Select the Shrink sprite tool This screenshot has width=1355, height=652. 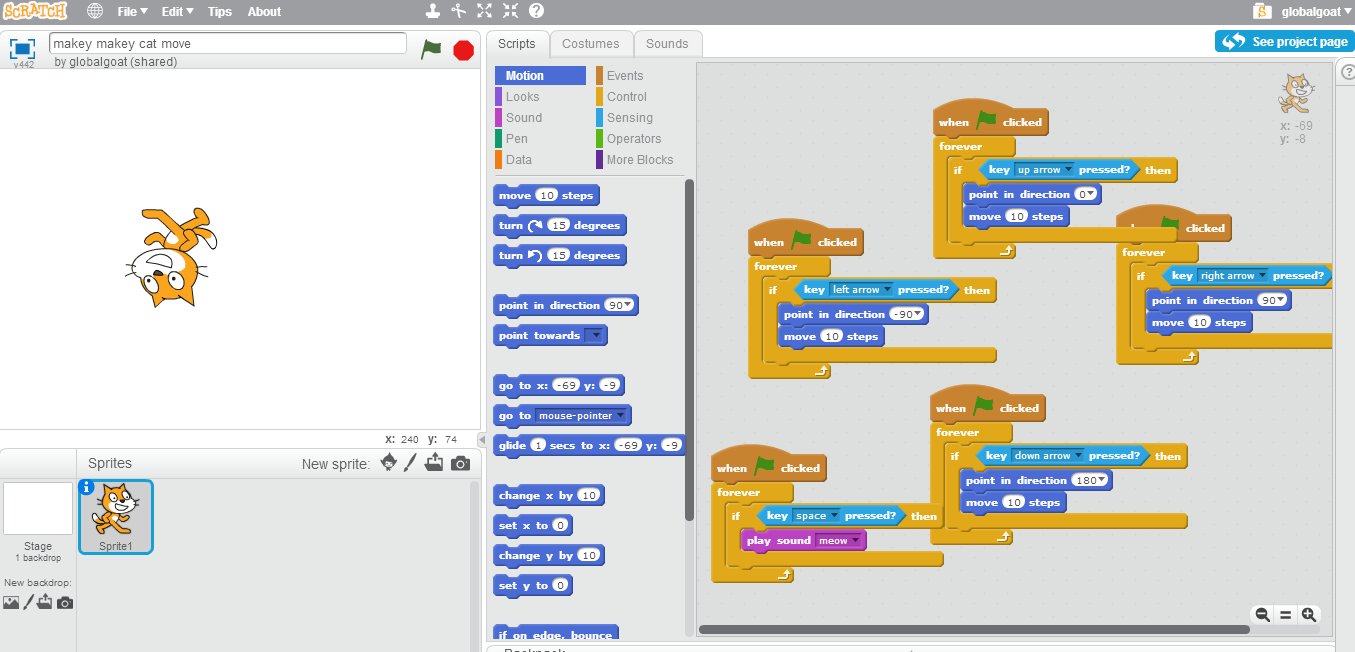(510, 11)
